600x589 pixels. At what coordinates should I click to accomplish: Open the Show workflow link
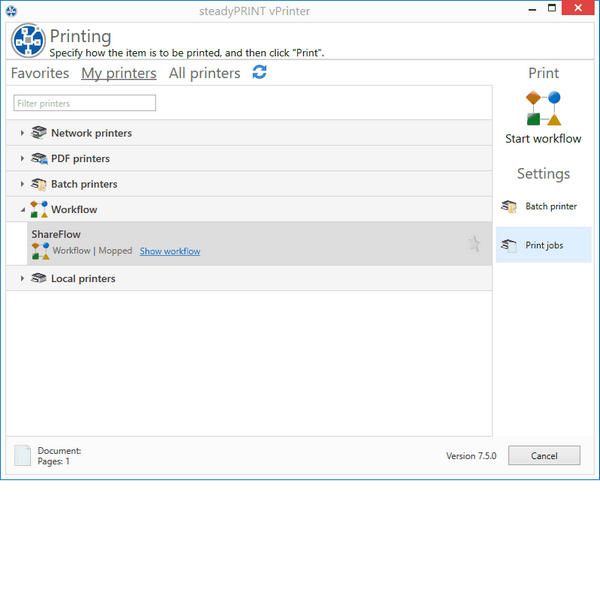(170, 251)
